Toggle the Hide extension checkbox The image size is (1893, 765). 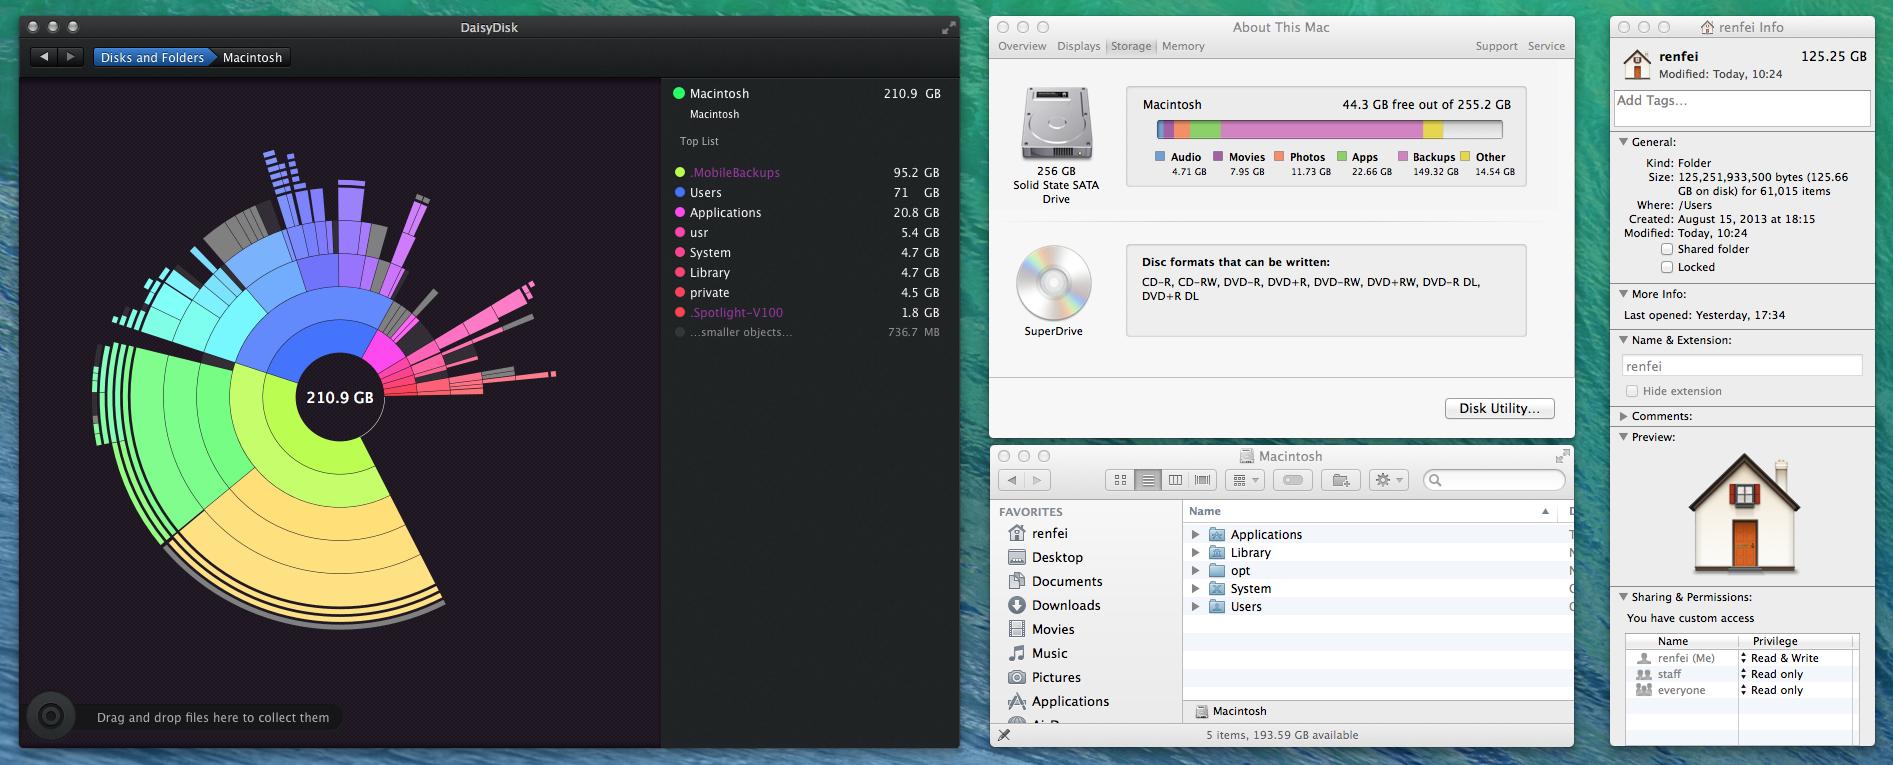[x=1632, y=391]
